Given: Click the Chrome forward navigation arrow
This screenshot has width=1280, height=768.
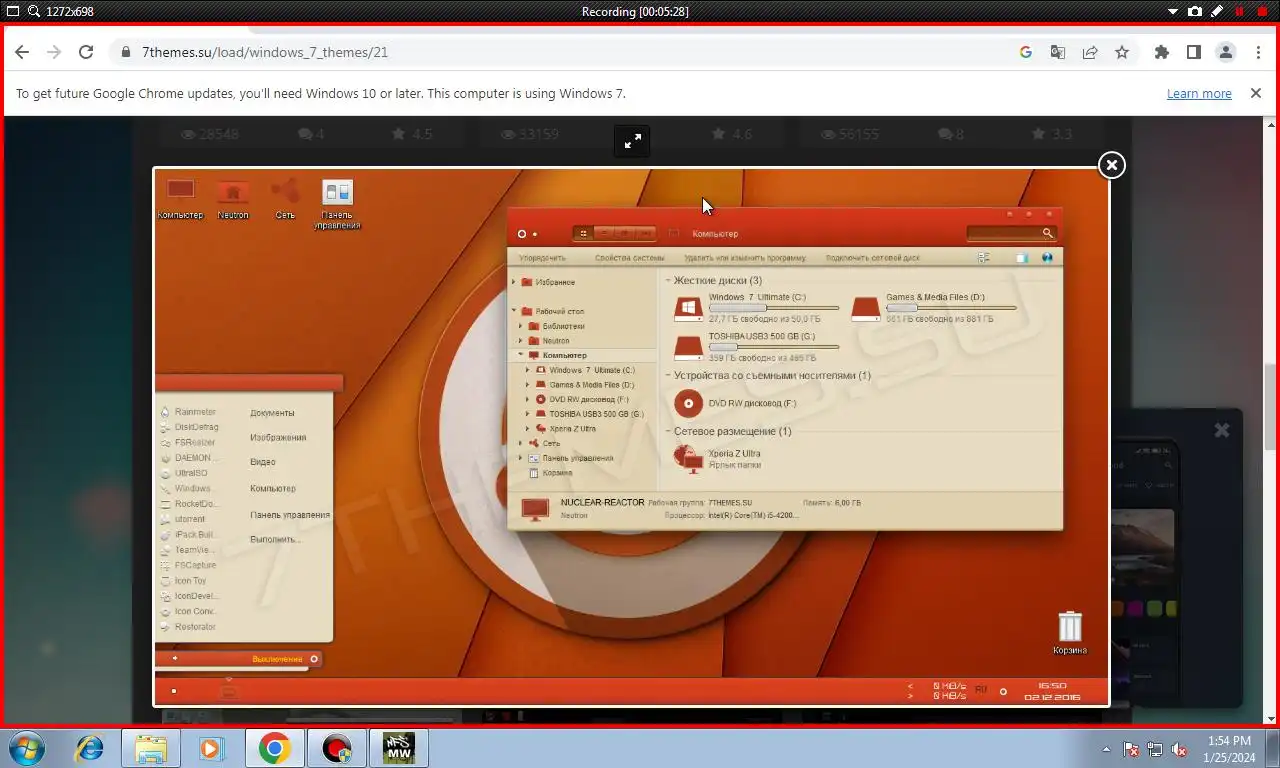Looking at the screenshot, I should pos(54,52).
